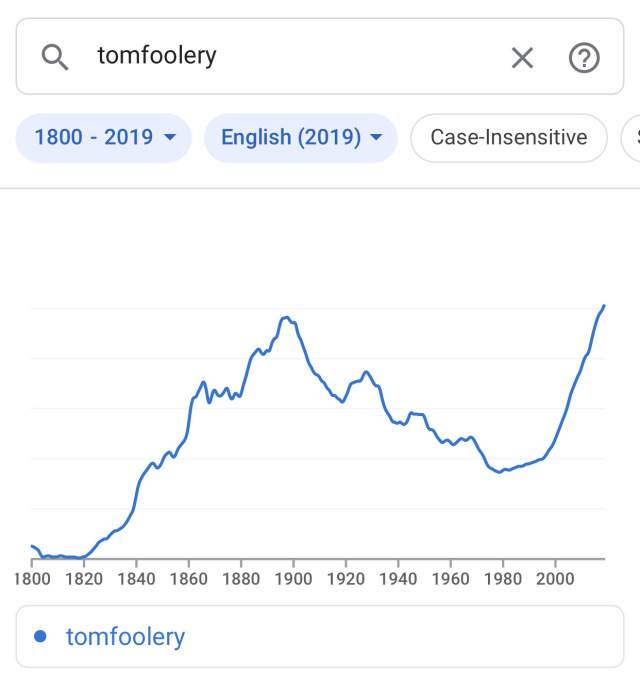Select the 1960 year axis label

(x=450, y=578)
